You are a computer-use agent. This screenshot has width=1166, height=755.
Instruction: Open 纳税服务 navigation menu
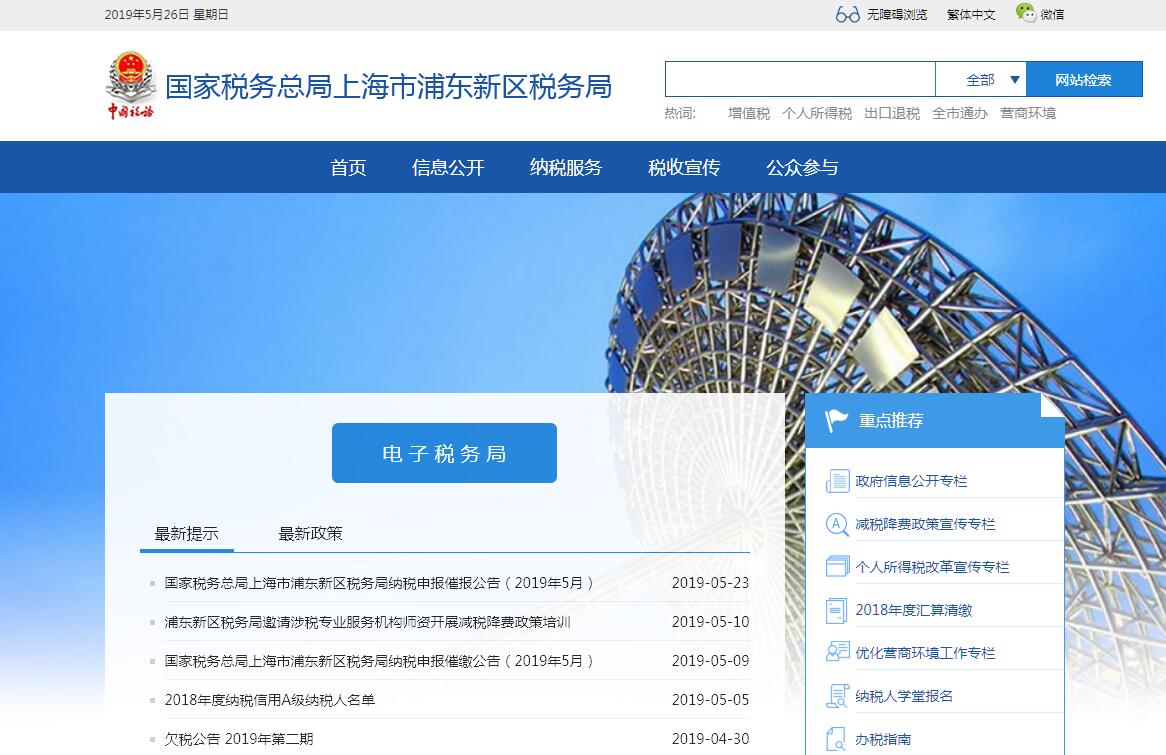pos(566,167)
